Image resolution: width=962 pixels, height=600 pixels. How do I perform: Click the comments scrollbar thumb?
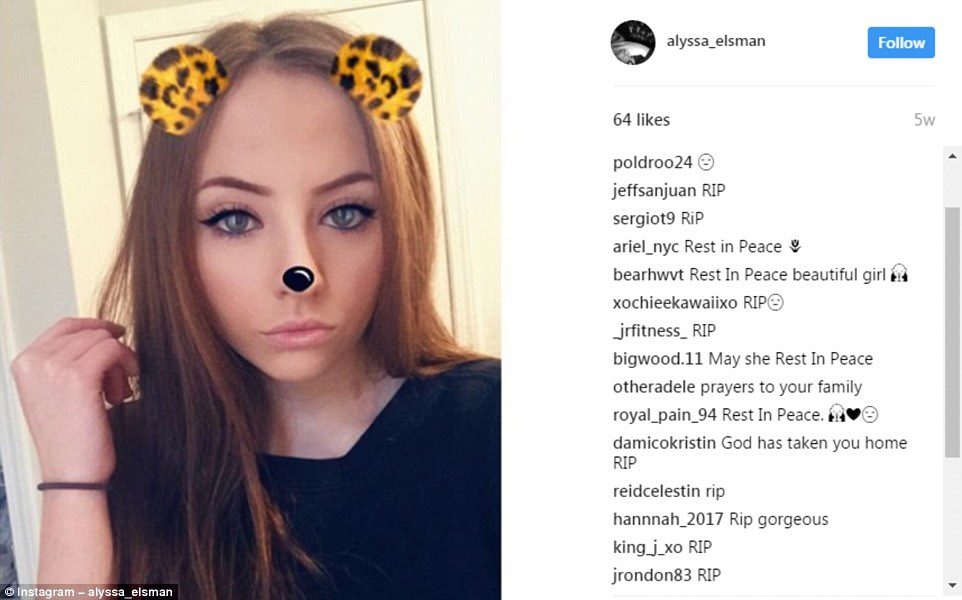click(x=952, y=332)
